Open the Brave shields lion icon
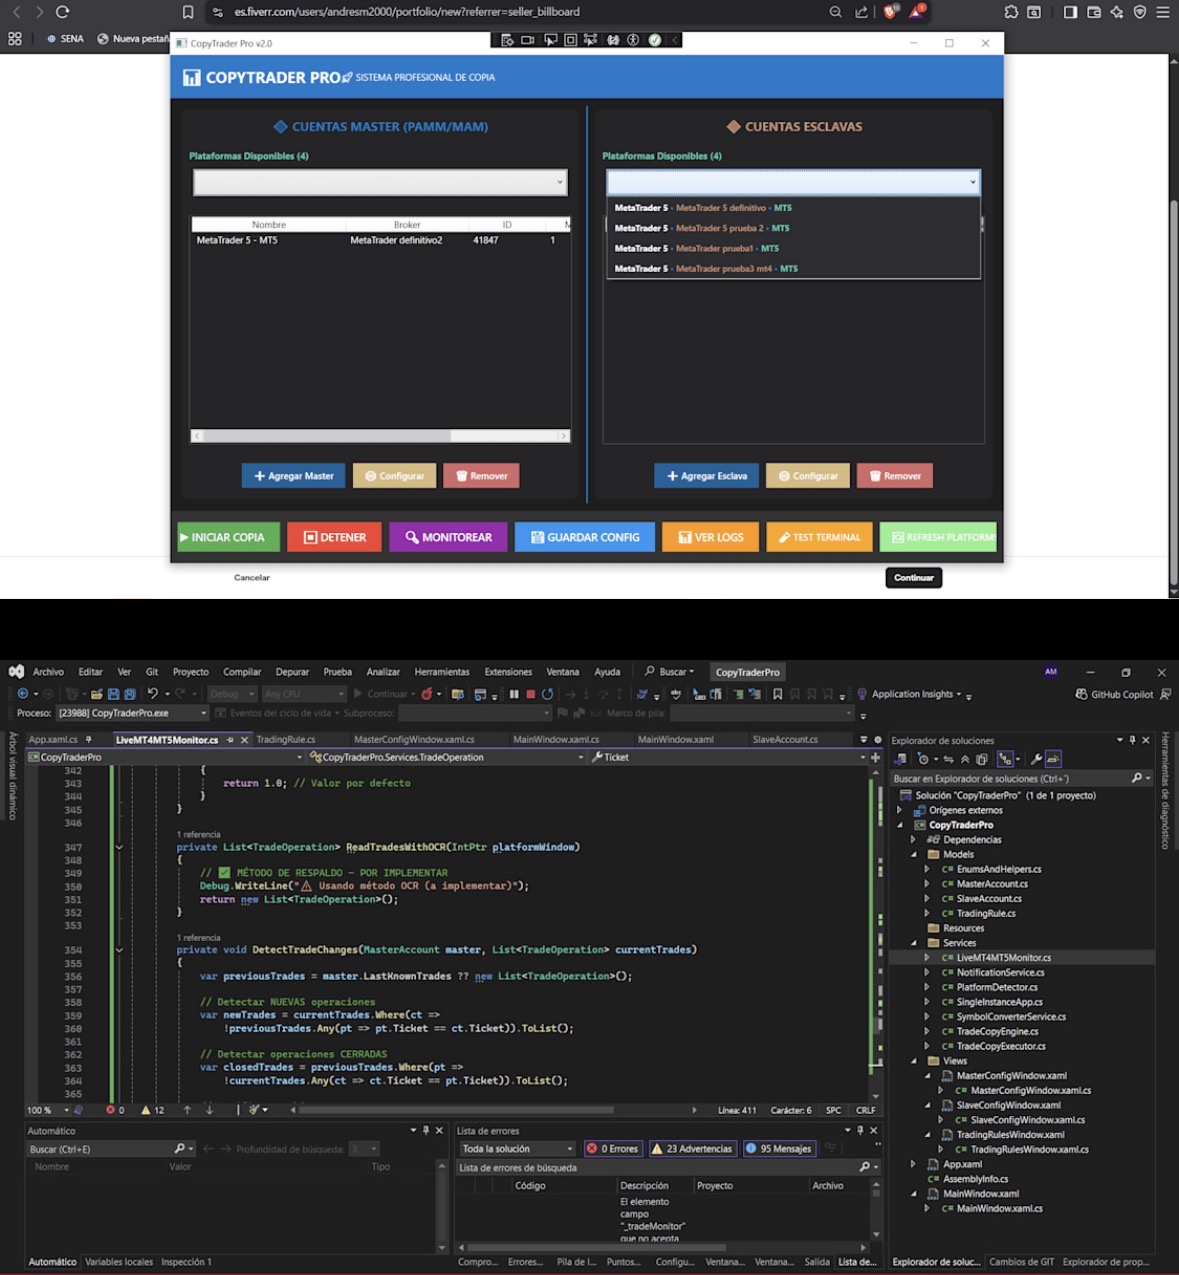The image size is (1179, 1275). tap(890, 12)
